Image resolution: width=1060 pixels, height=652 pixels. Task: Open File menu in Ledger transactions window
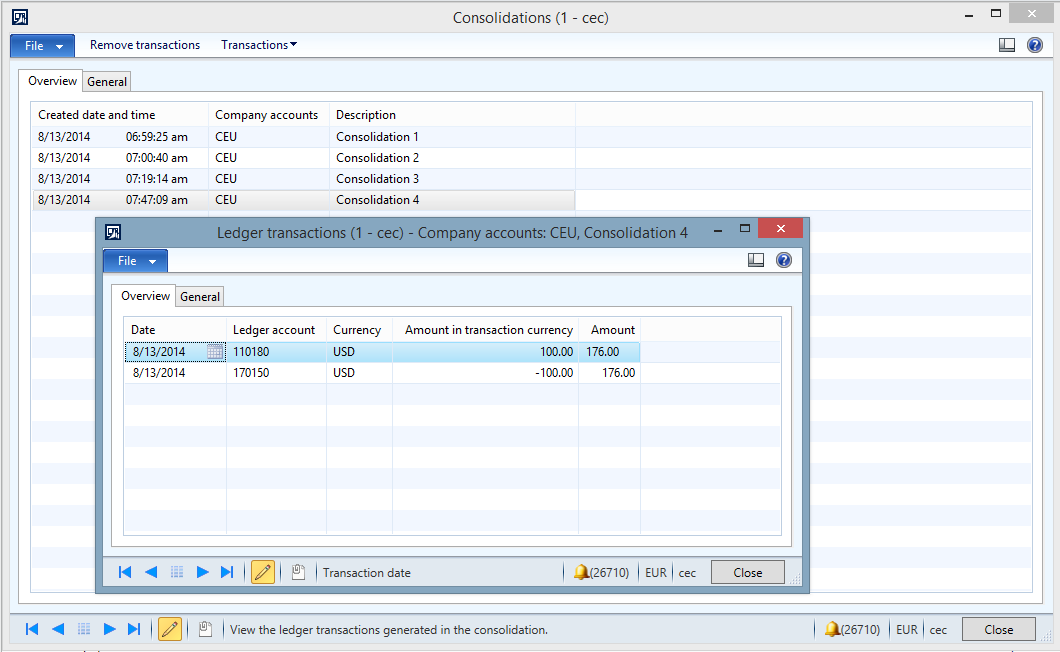(x=135, y=261)
